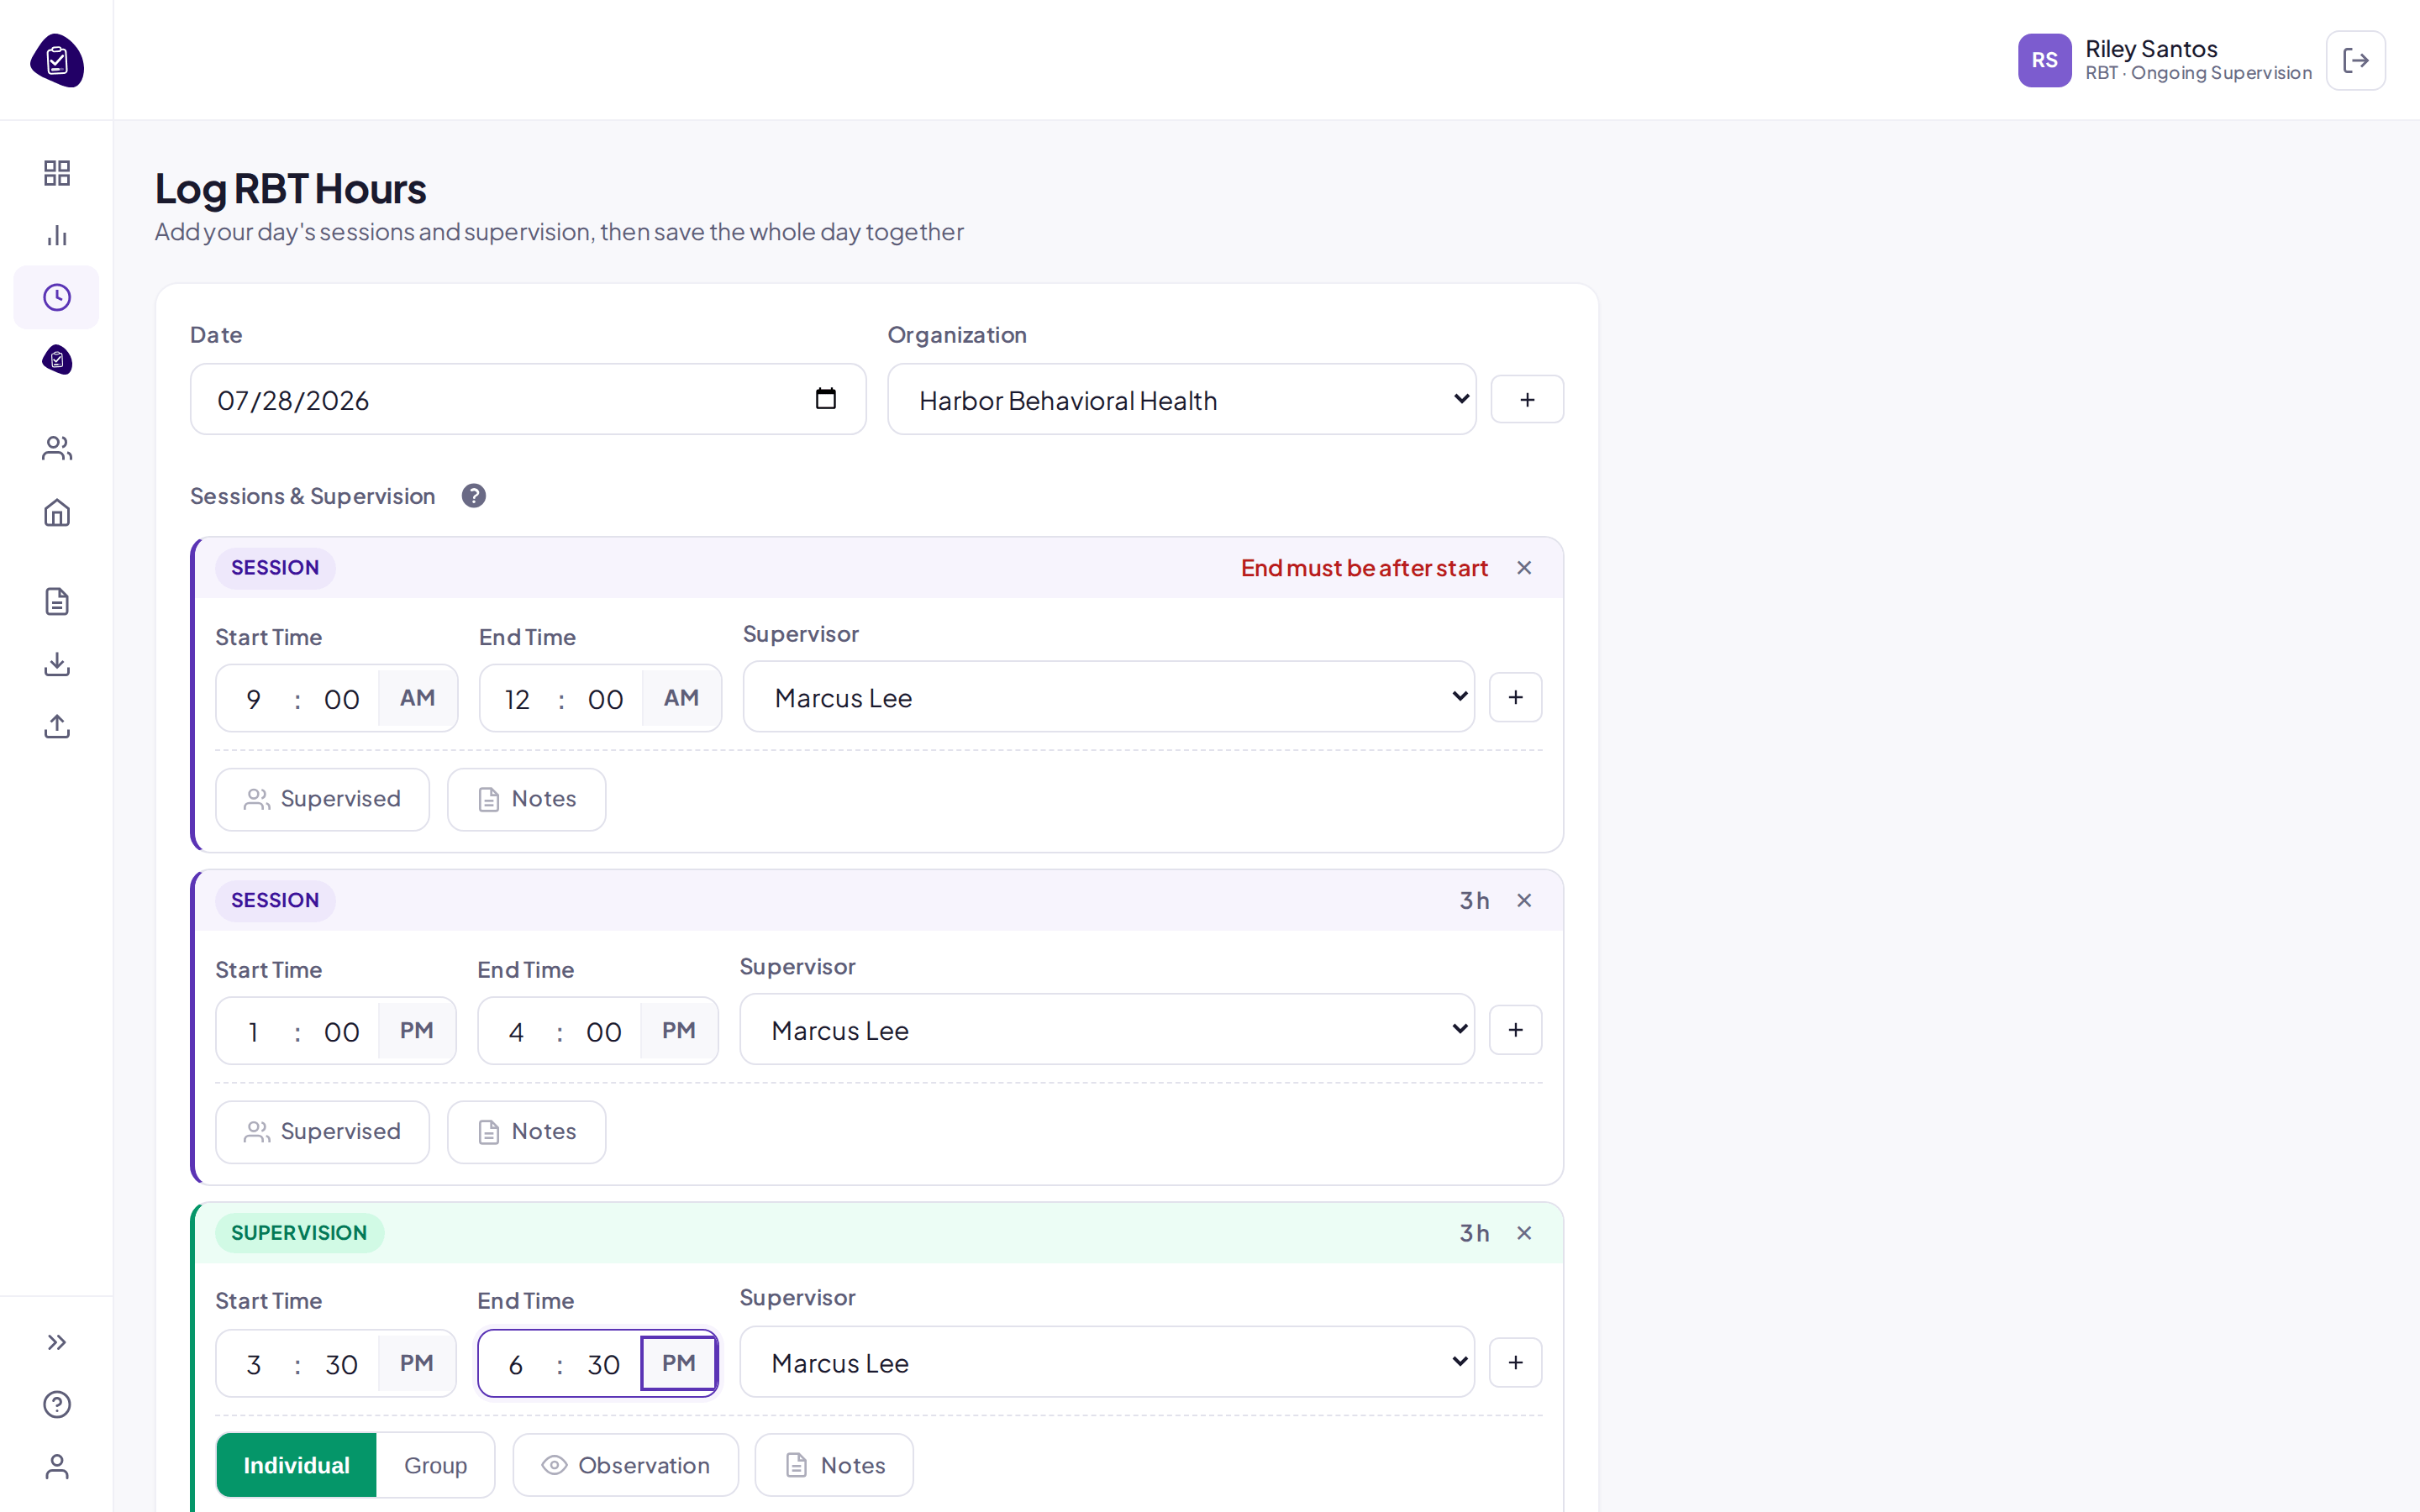This screenshot has width=2420, height=1512.
Task: Remove the 1:00 PM session card
Action: tap(1523, 900)
